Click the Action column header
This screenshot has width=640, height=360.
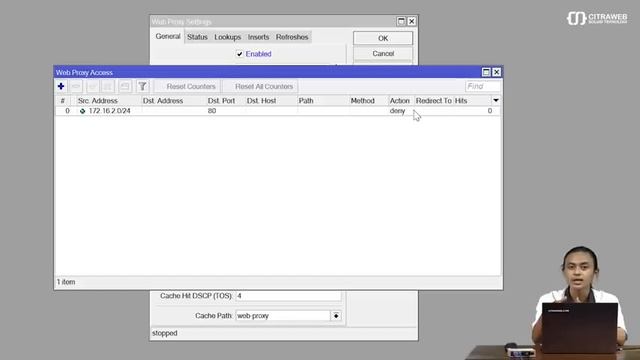click(401, 100)
